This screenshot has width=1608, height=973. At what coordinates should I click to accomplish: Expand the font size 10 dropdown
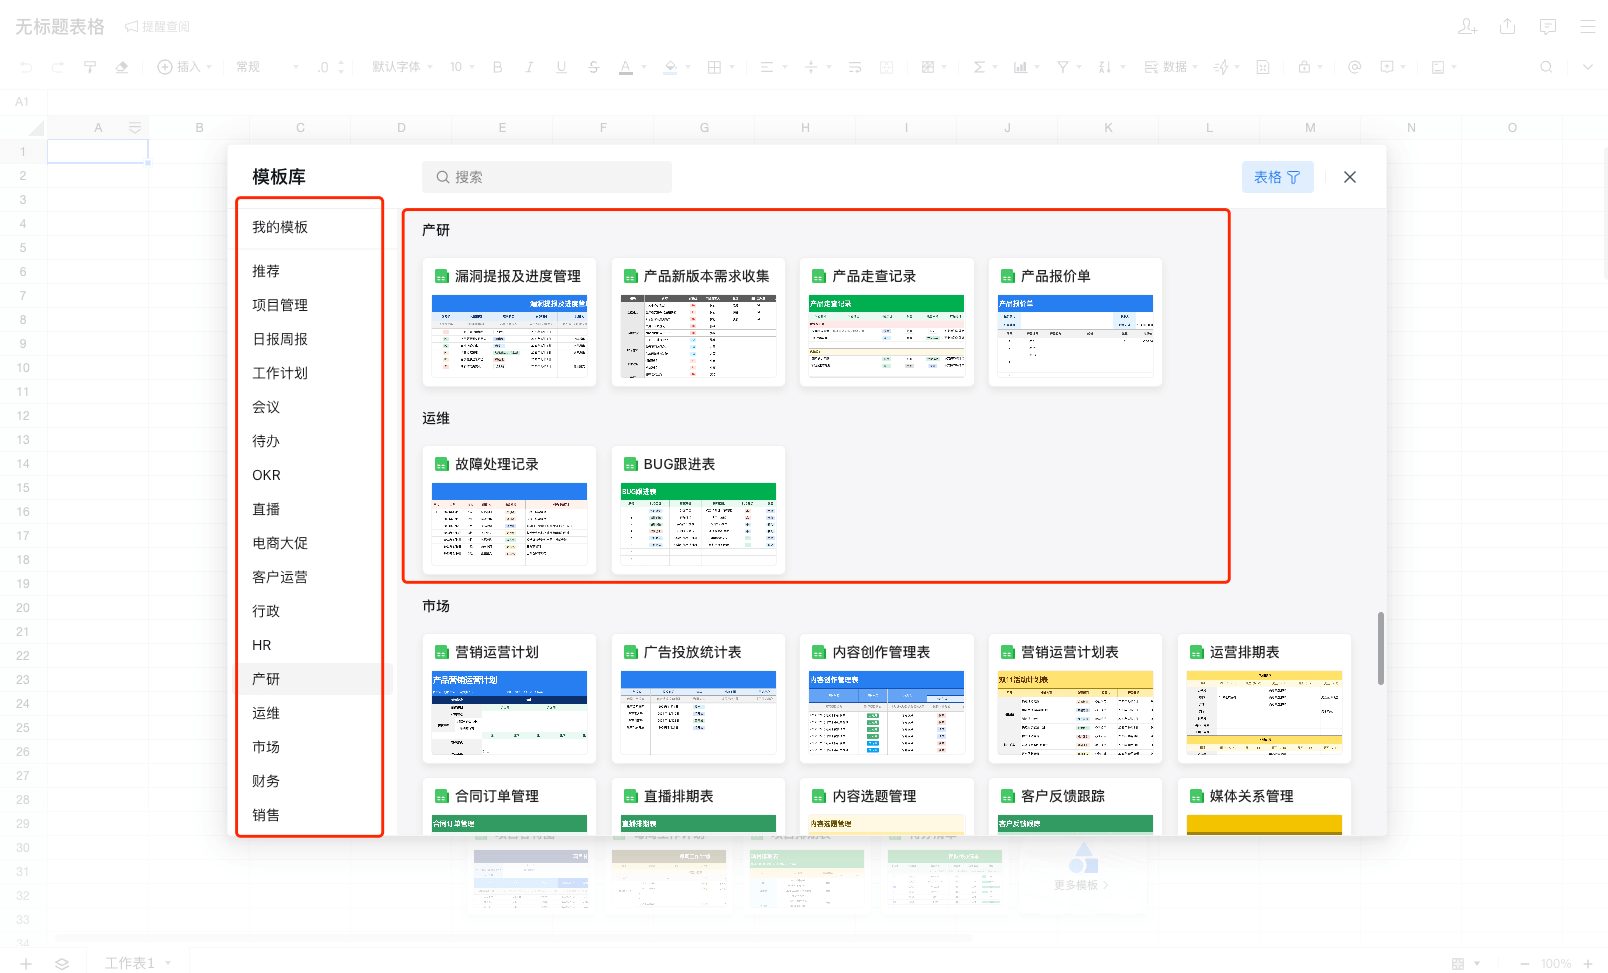pyautogui.click(x=461, y=67)
